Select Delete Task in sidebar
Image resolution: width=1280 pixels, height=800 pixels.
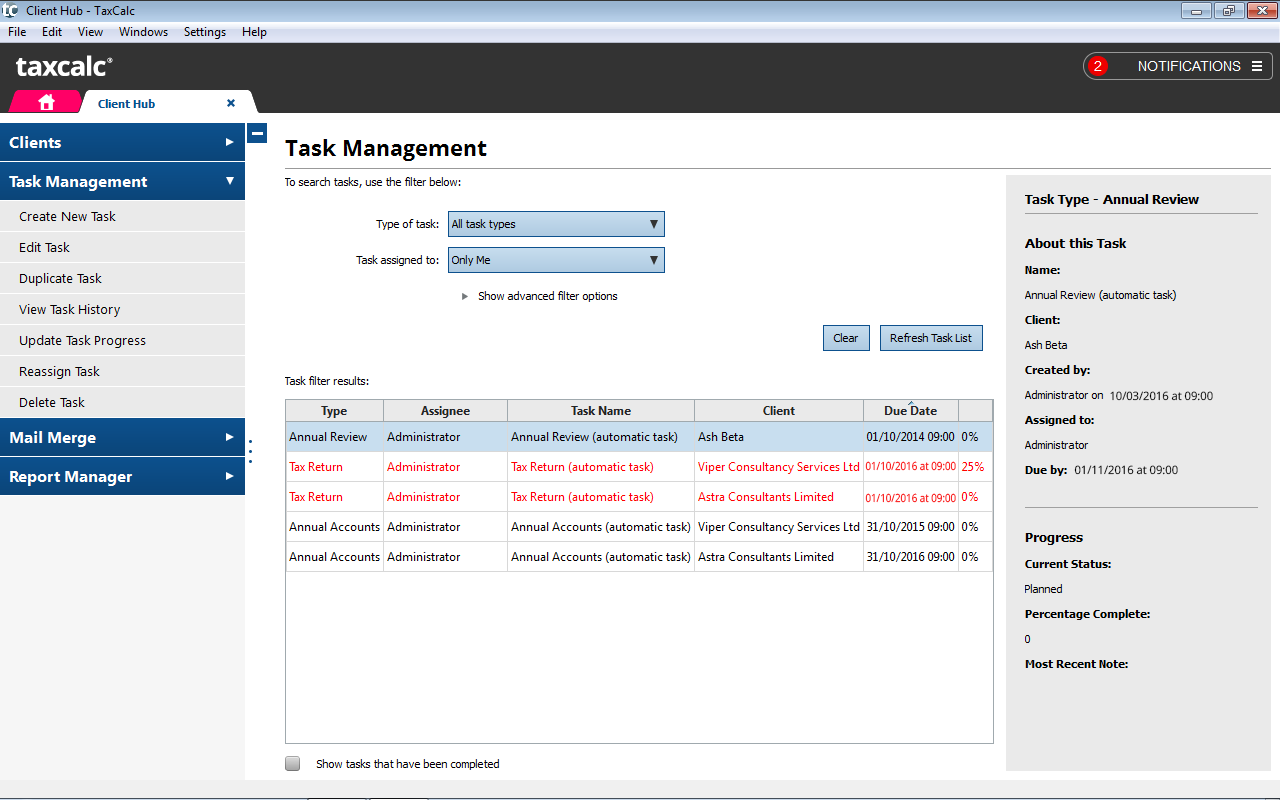pyautogui.click(x=122, y=402)
